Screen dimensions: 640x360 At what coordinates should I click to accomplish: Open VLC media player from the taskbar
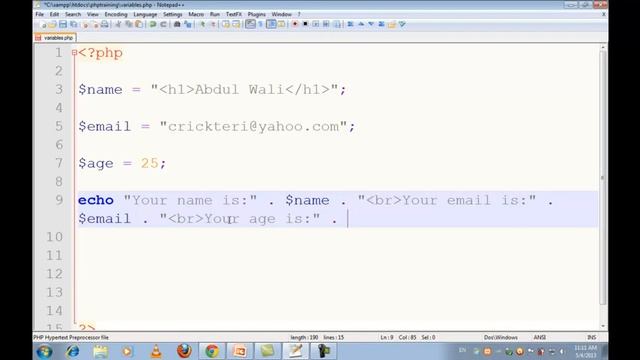click(x=156, y=351)
